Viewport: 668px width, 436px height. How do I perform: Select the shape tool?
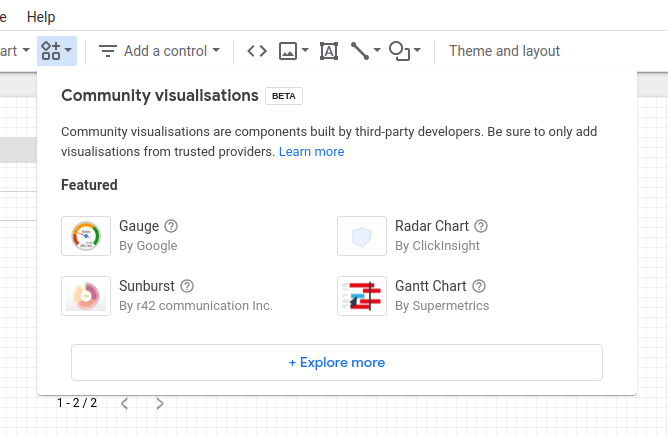click(x=399, y=51)
